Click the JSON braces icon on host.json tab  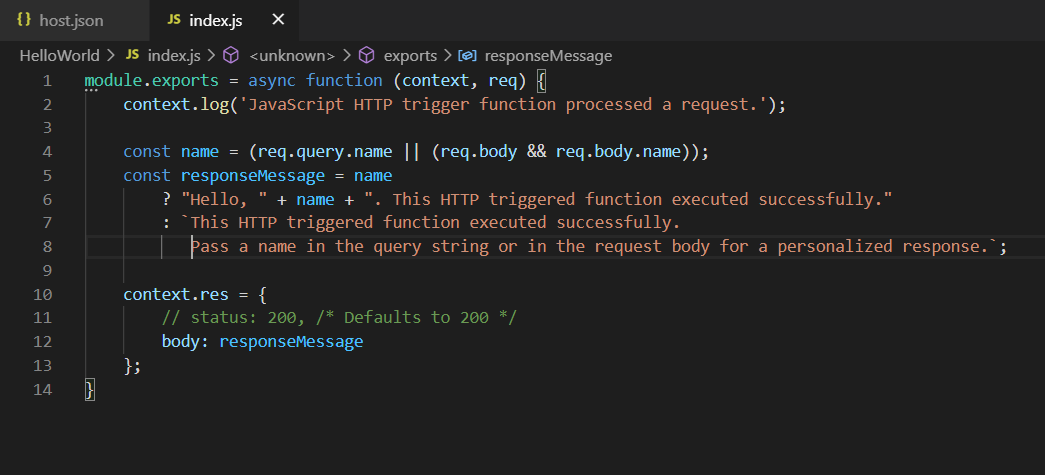(24, 20)
